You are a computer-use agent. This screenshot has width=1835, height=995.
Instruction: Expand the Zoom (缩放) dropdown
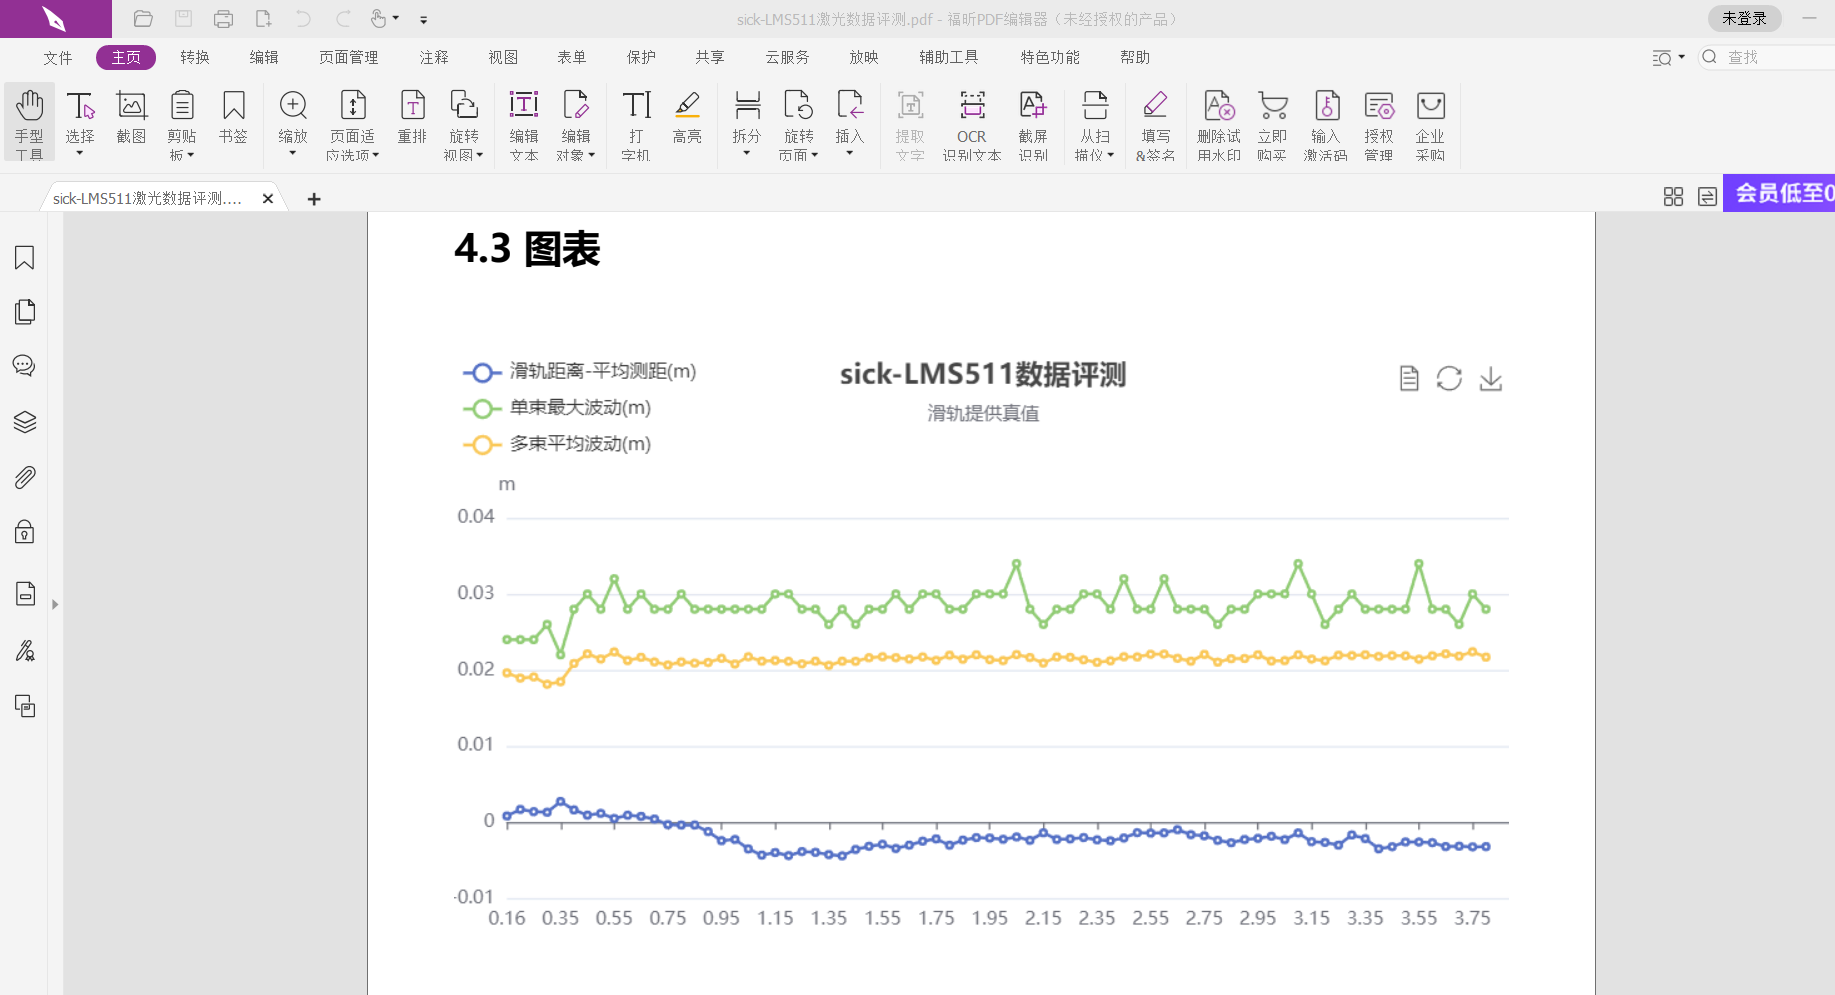click(x=293, y=153)
